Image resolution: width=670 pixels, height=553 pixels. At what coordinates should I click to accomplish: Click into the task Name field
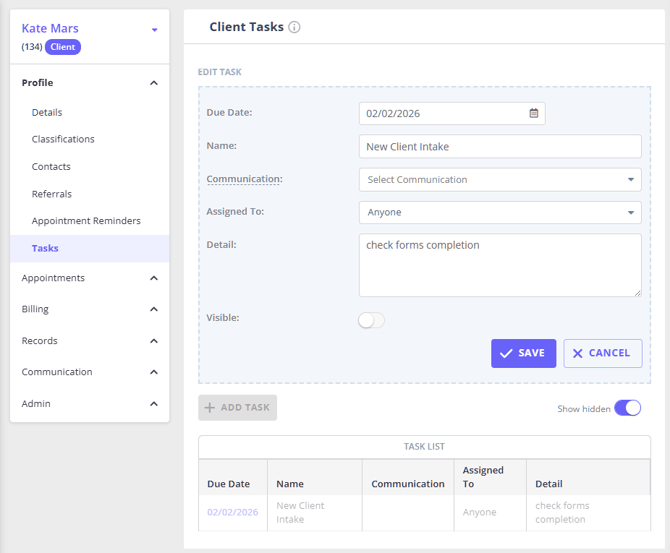[x=500, y=147]
